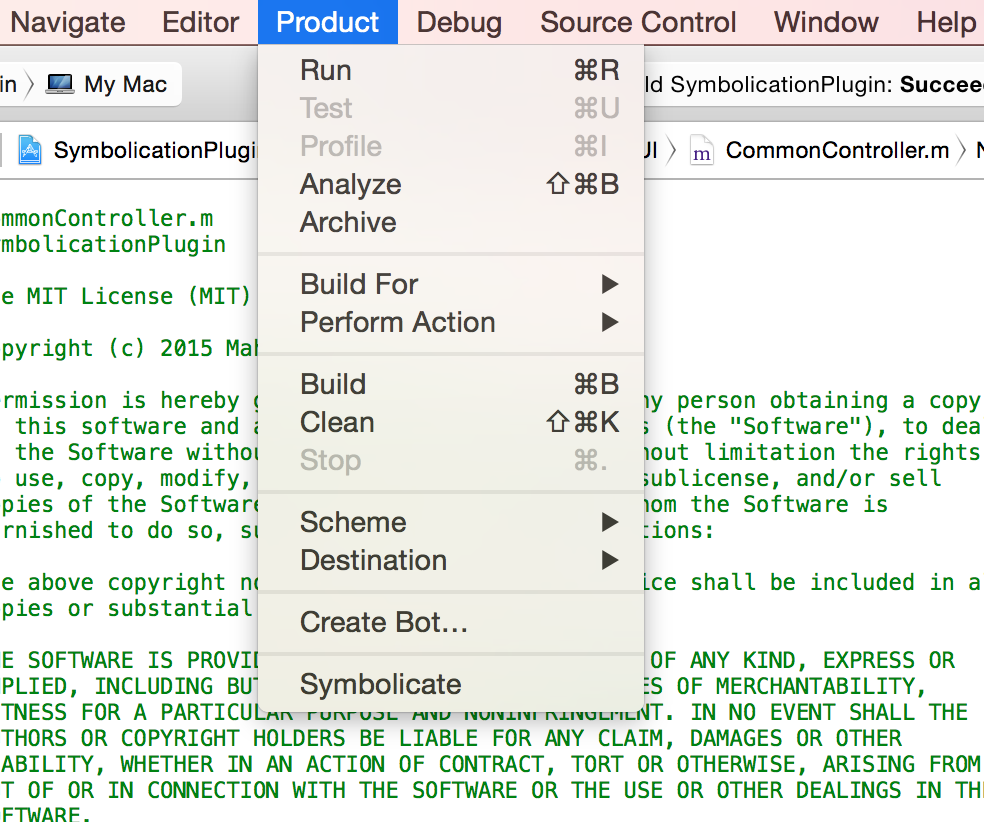Click the .m file icon in the jump bar
This screenshot has width=984, height=822.
tap(702, 151)
